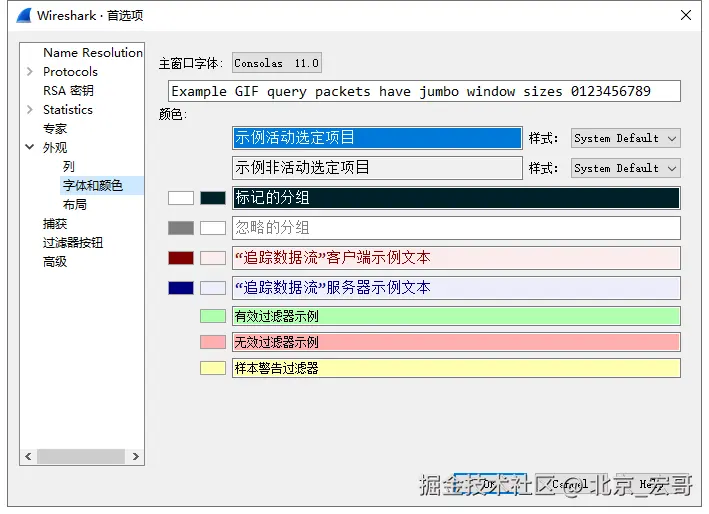
Task: Click the Consolas 11.0 font button
Action: (x=277, y=63)
